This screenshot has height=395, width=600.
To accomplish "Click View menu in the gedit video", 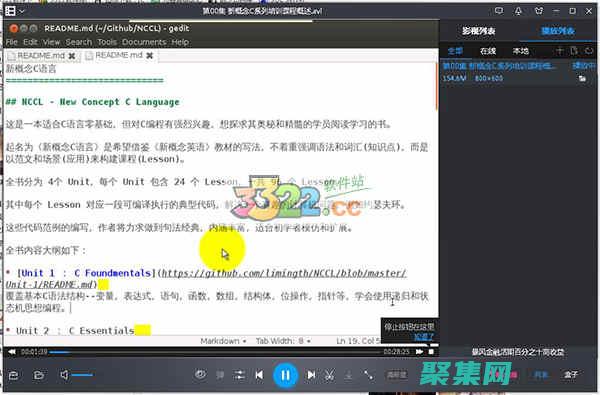I will click(x=51, y=42).
